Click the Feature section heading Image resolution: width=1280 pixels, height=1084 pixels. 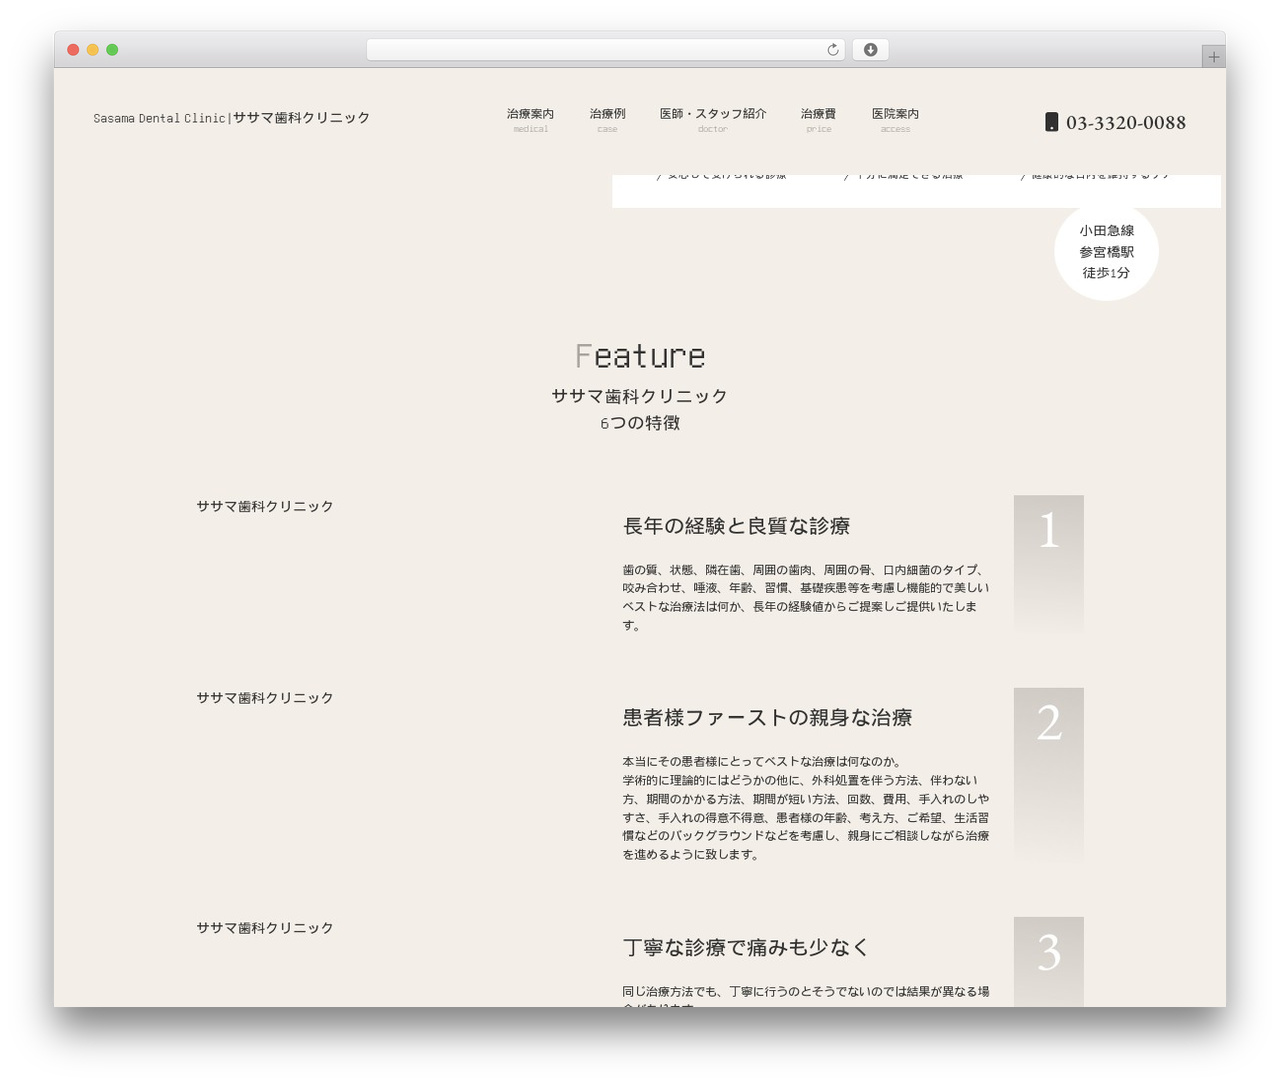click(x=640, y=356)
